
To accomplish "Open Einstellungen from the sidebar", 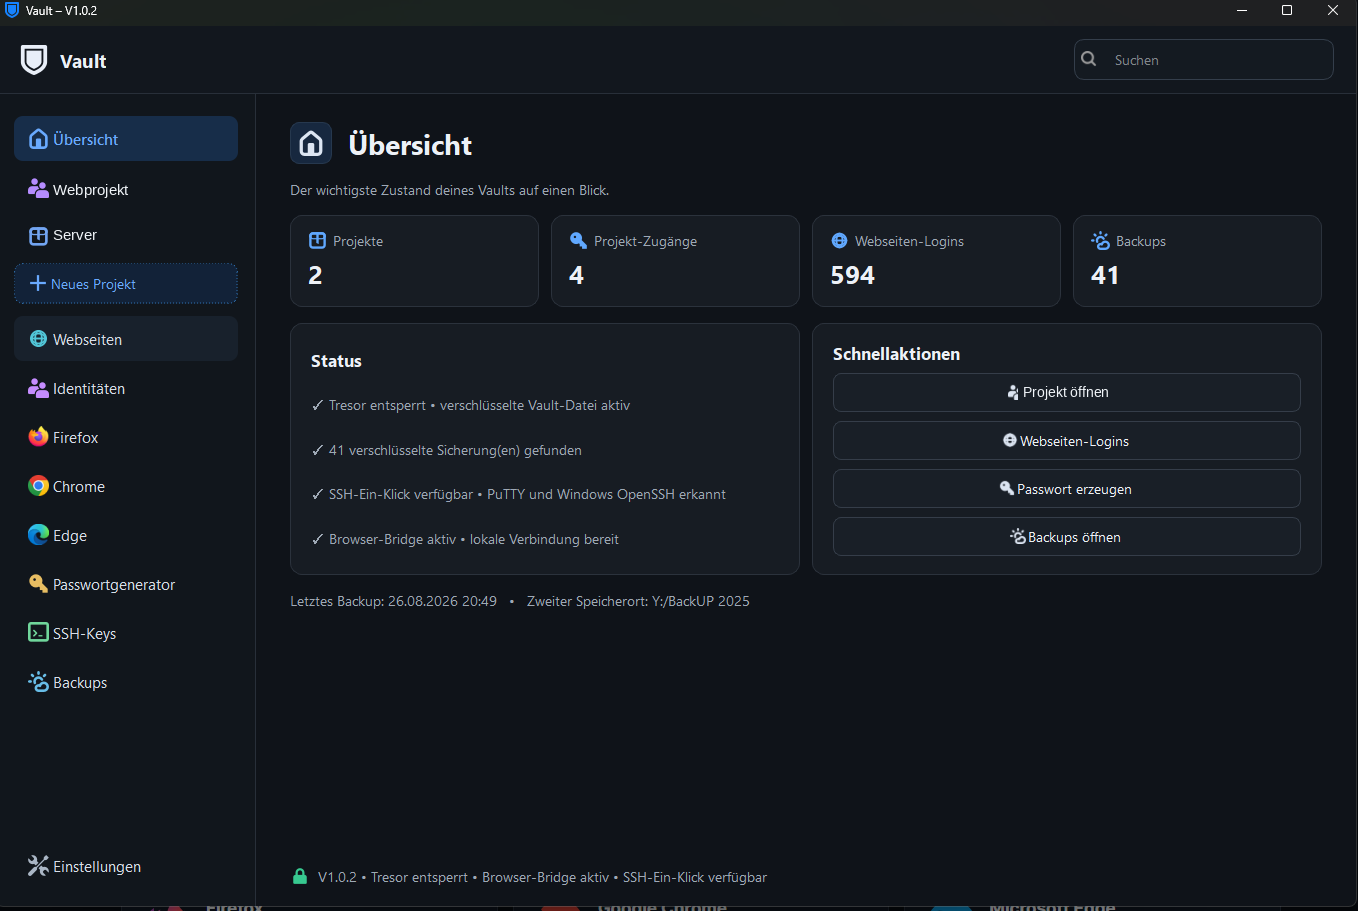I will 126,866.
